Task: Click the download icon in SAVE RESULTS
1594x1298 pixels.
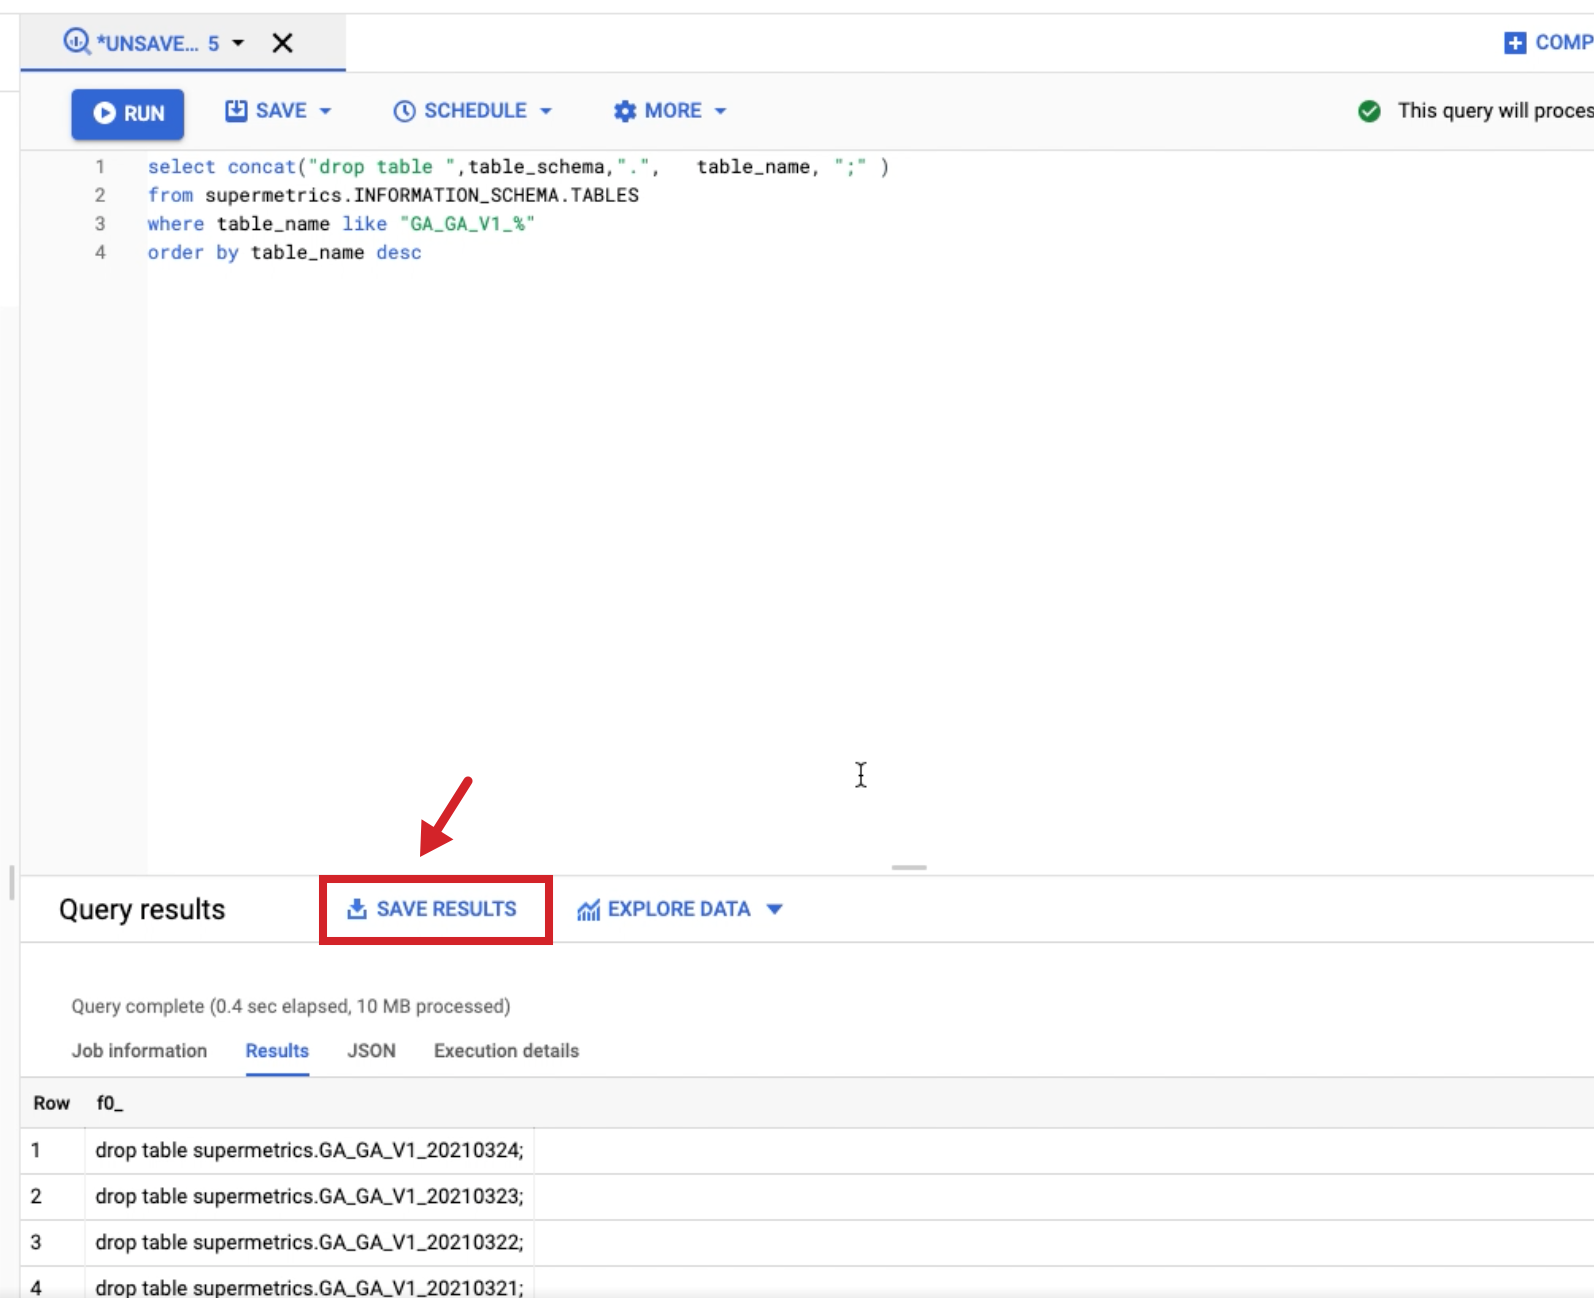Action: (356, 909)
